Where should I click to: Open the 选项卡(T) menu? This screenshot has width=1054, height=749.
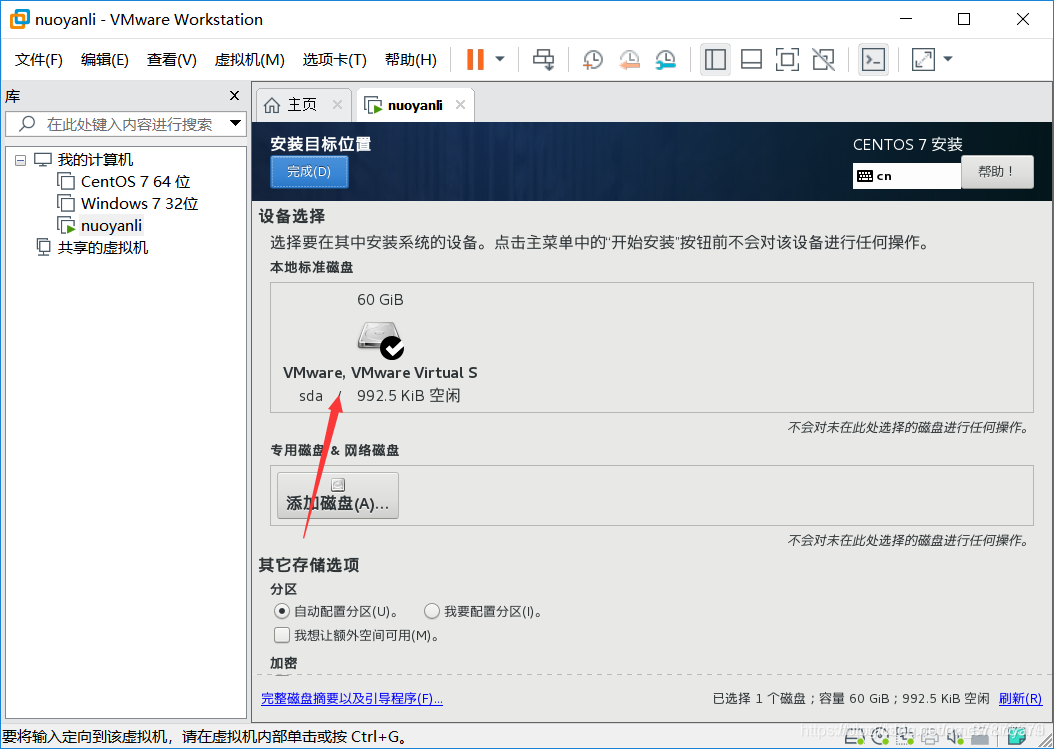pyautogui.click(x=334, y=60)
